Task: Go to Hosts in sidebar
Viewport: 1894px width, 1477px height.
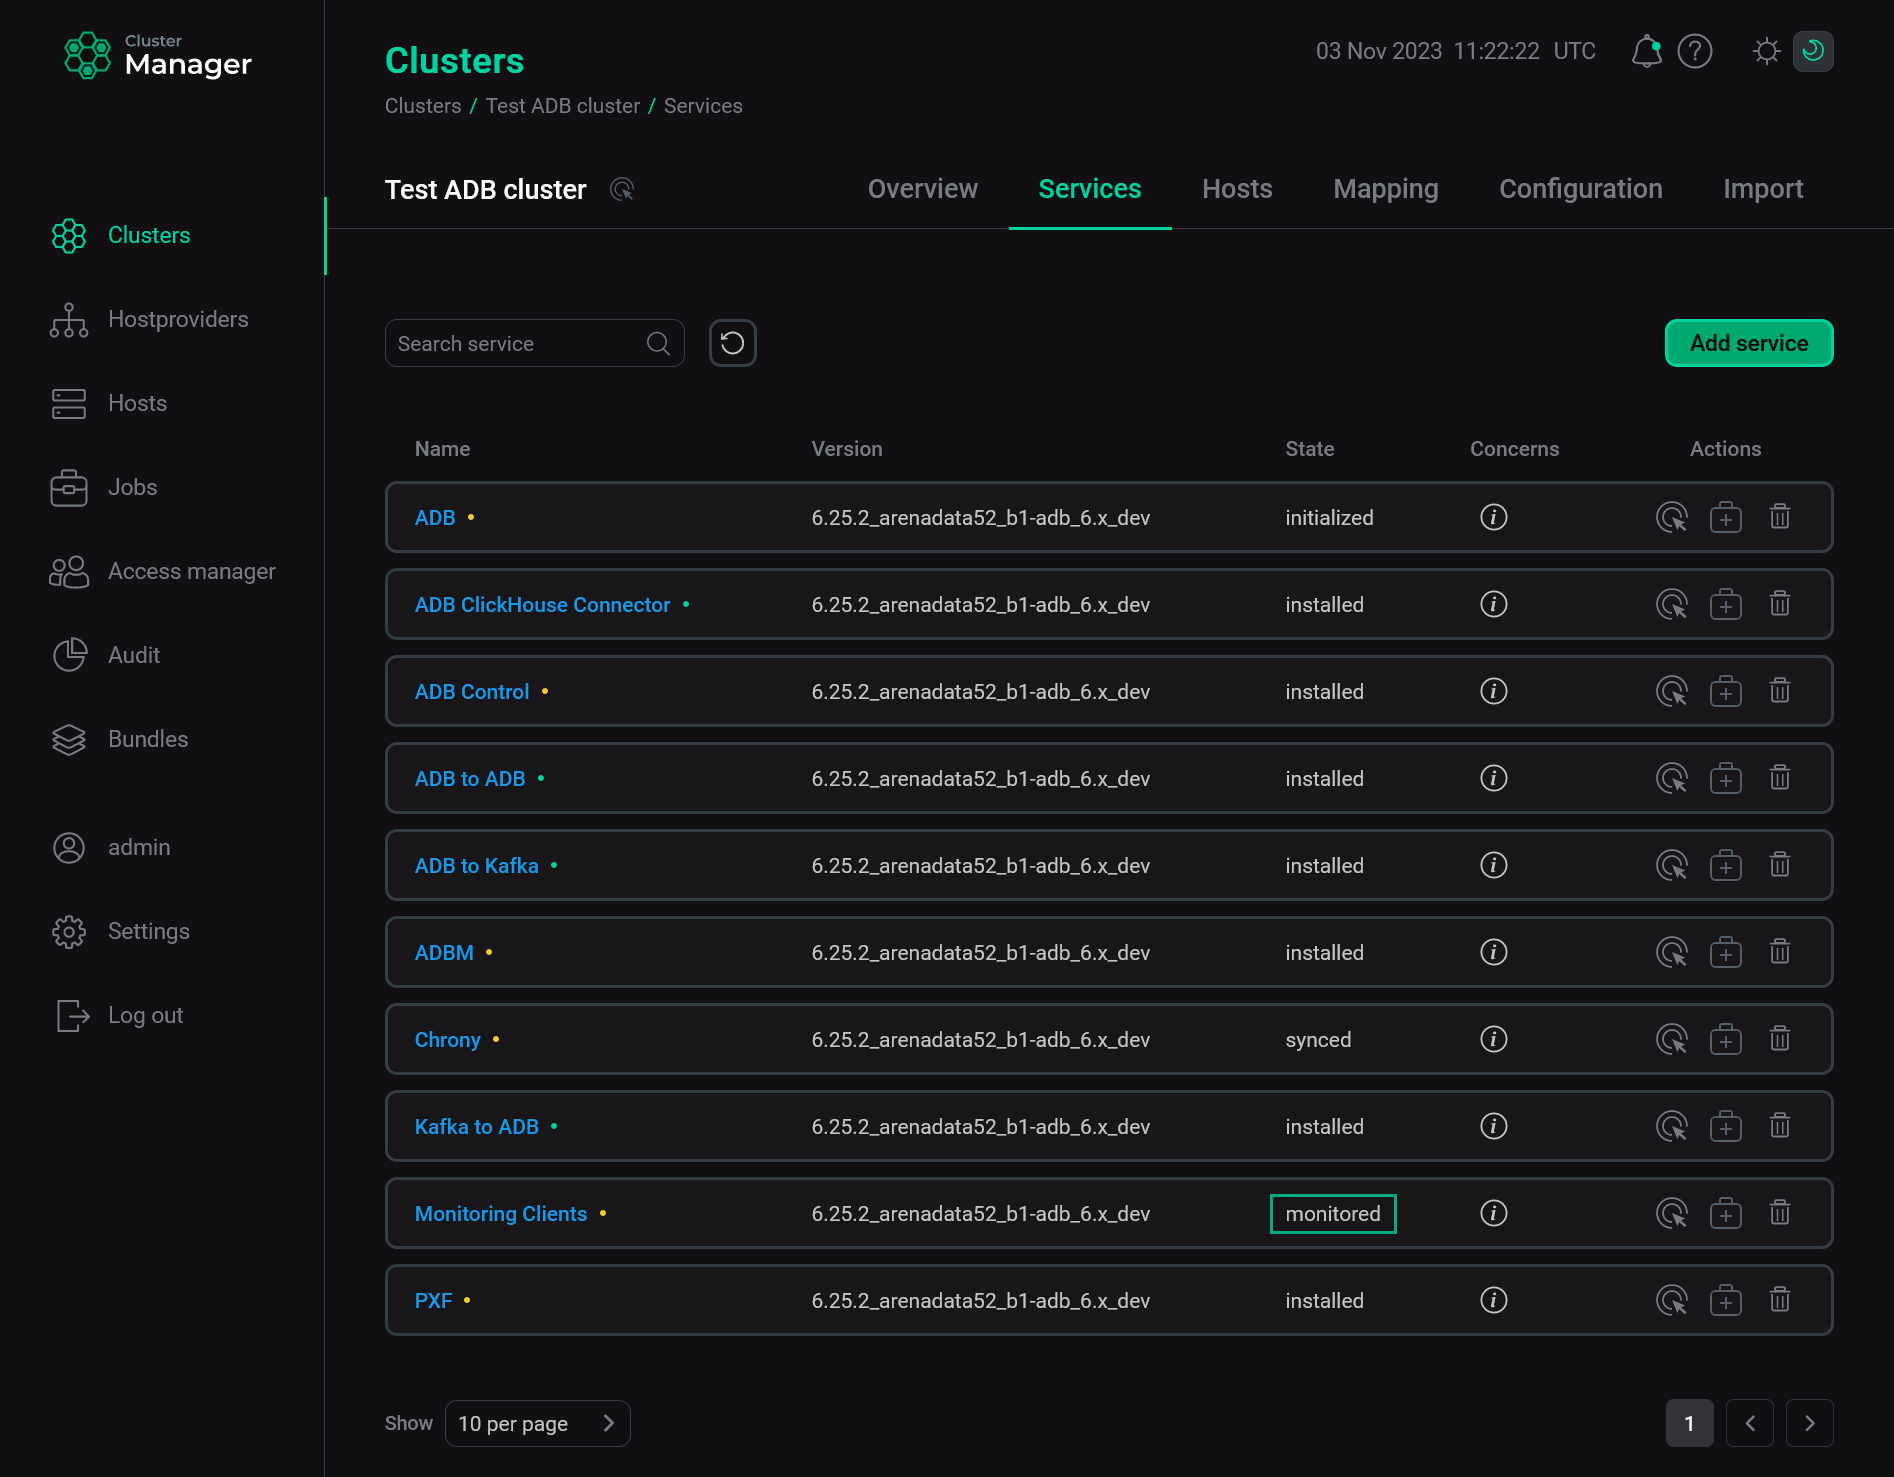Action: pos(110,403)
